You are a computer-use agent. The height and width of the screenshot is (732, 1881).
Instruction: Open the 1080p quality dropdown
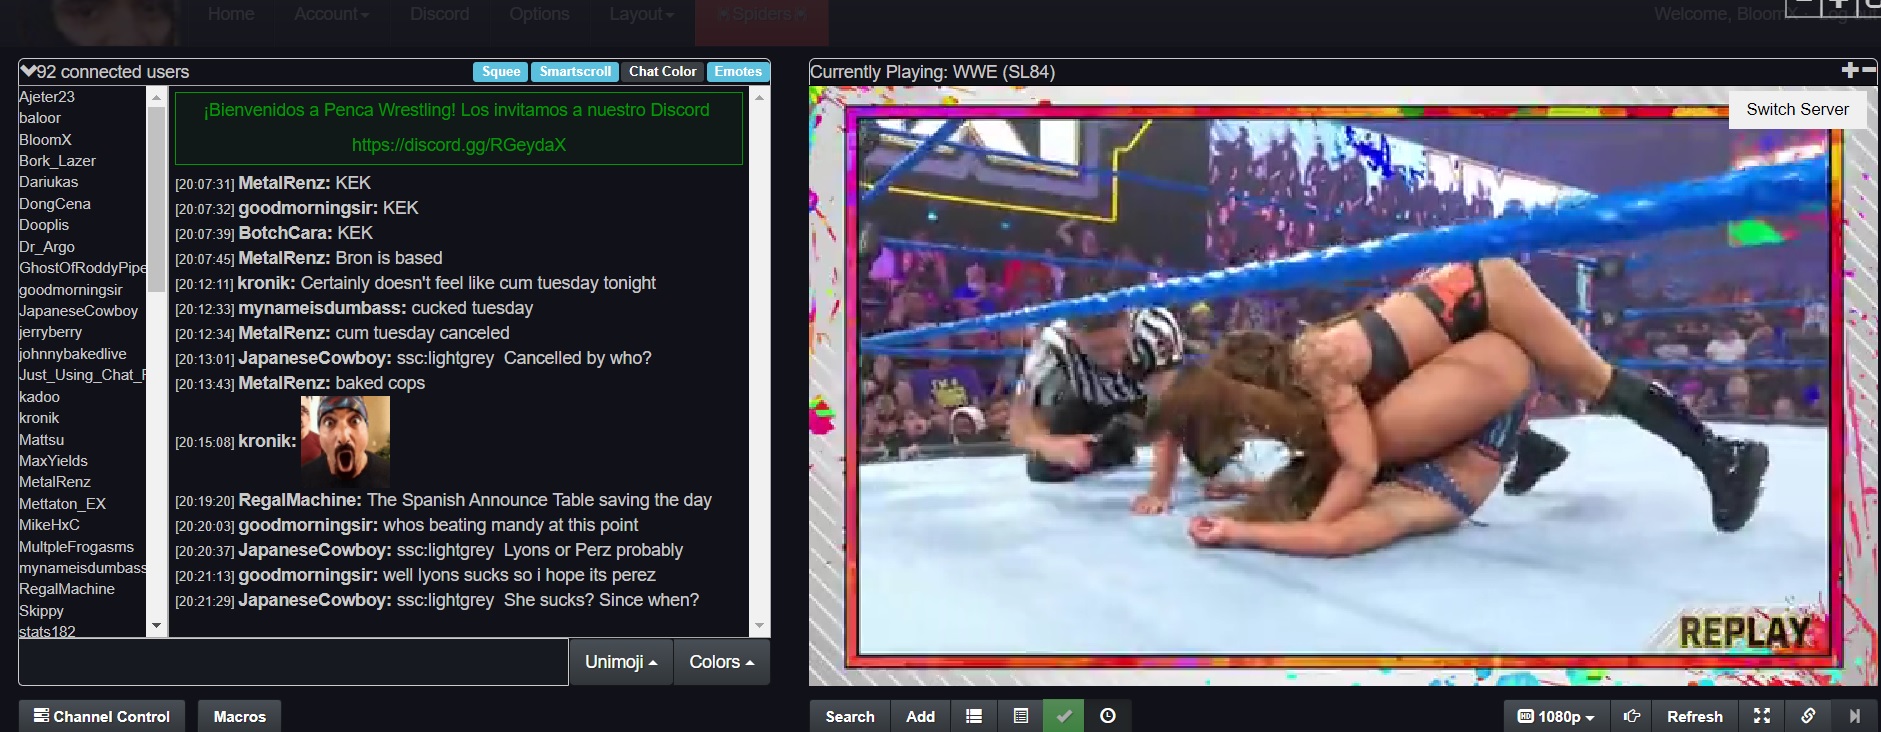1556,716
